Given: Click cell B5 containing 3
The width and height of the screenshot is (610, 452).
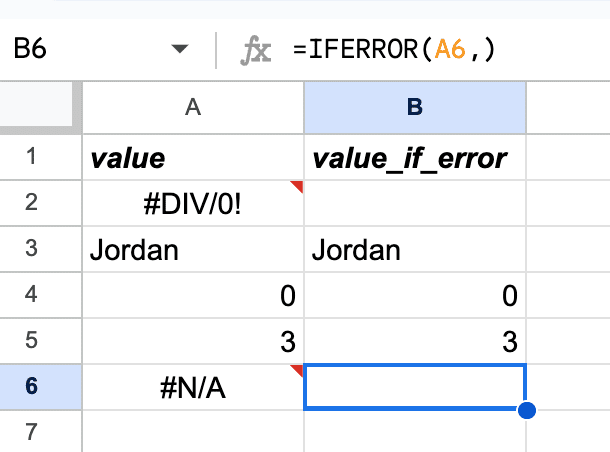Looking at the screenshot, I should tap(415, 341).
